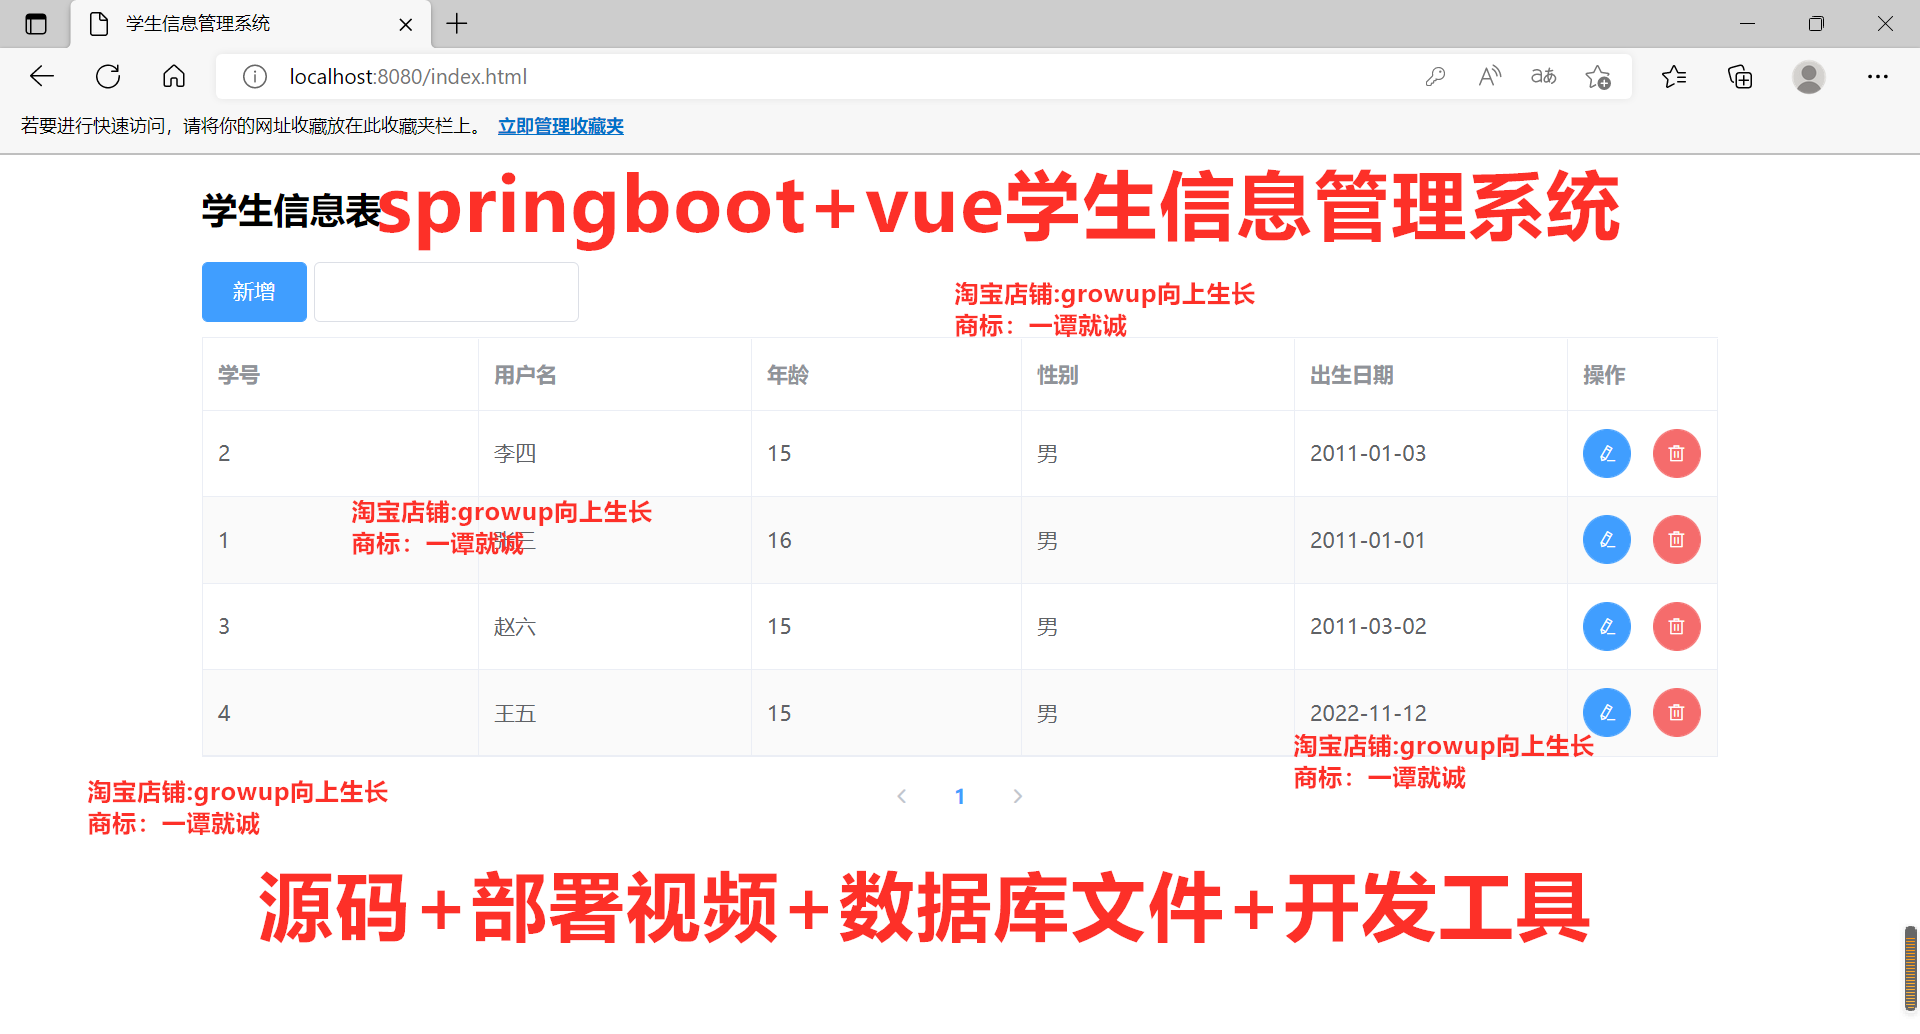The image size is (1920, 1034).
Task: Open the user profile menu
Action: [x=1809, y=77]
